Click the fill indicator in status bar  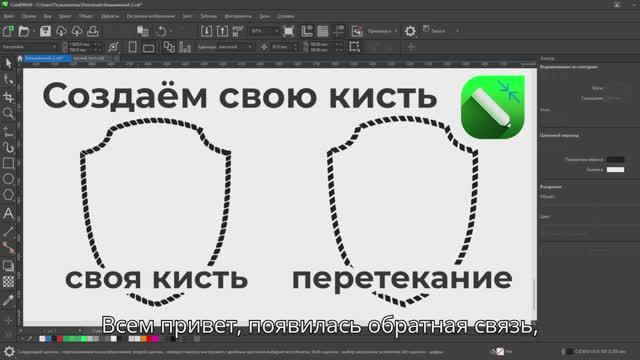coord(500,351)
